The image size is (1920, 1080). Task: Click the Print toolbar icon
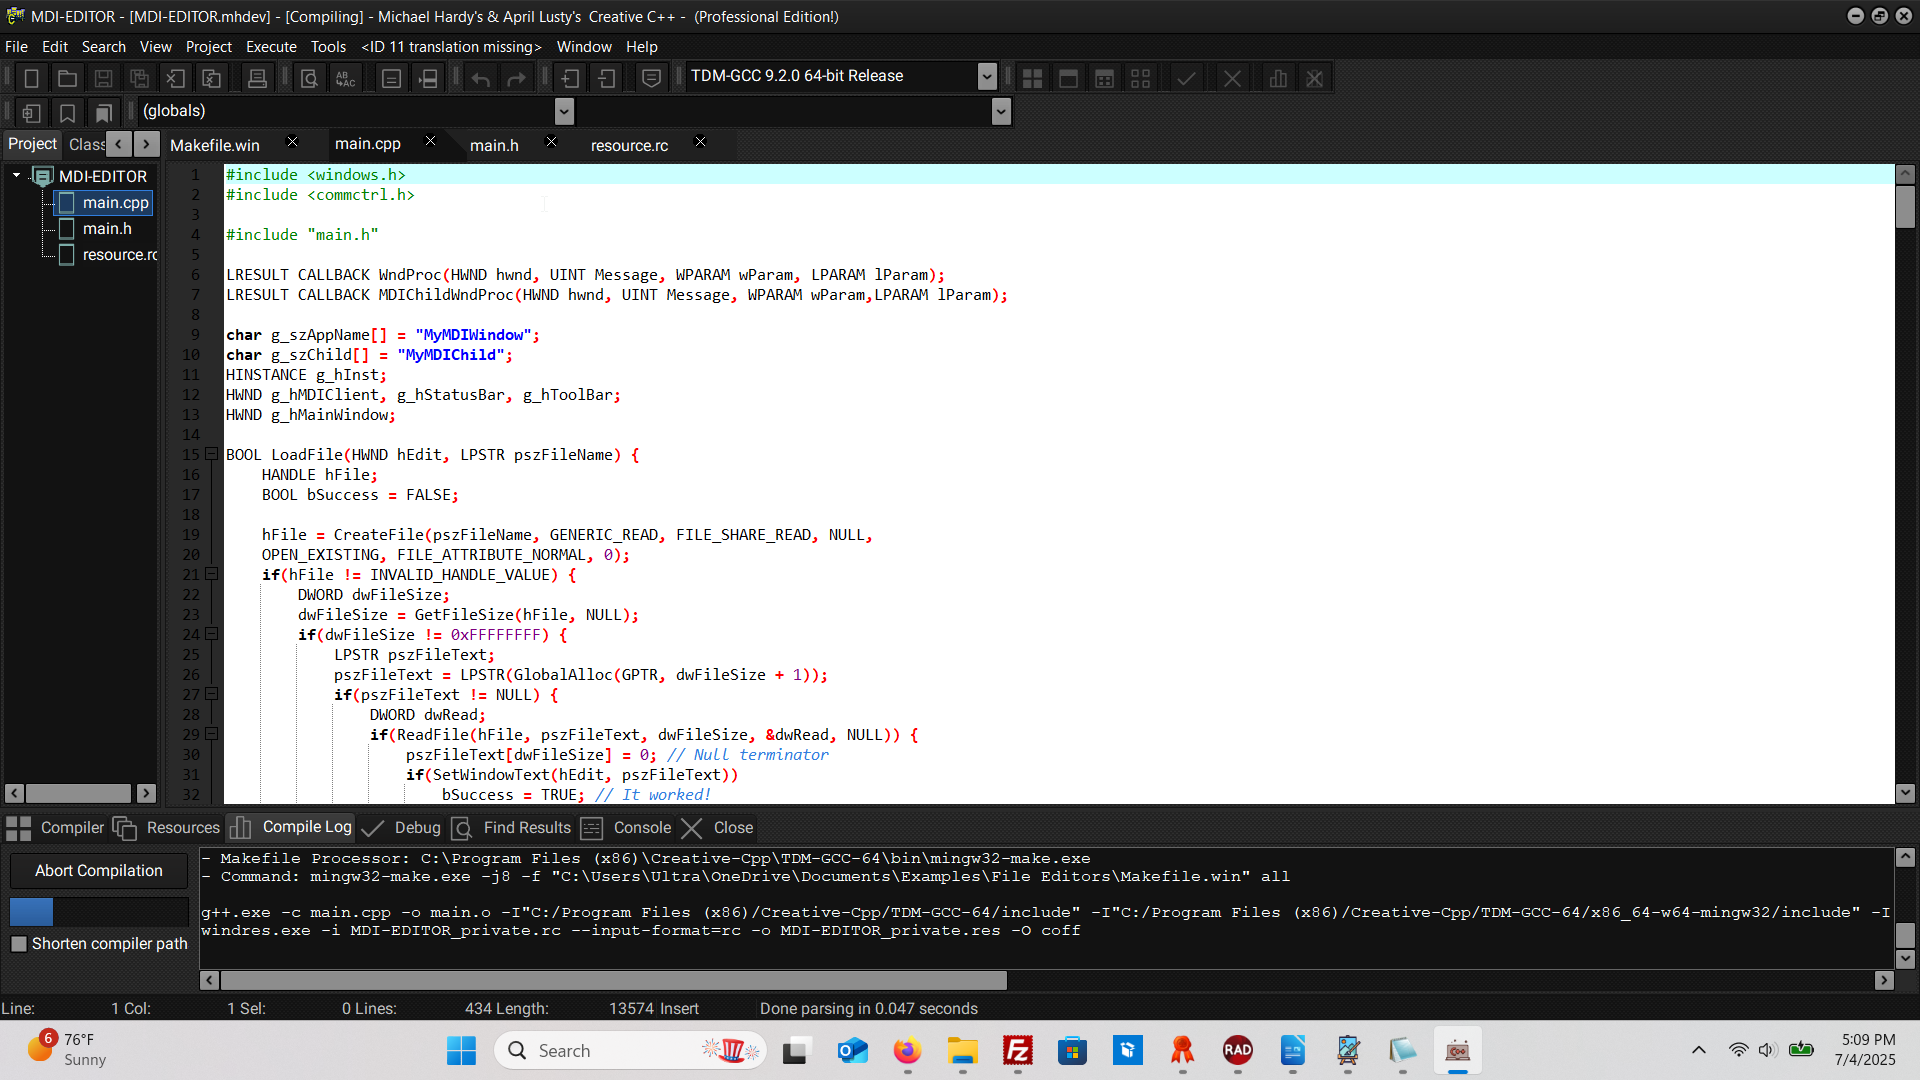coord(257,78)
